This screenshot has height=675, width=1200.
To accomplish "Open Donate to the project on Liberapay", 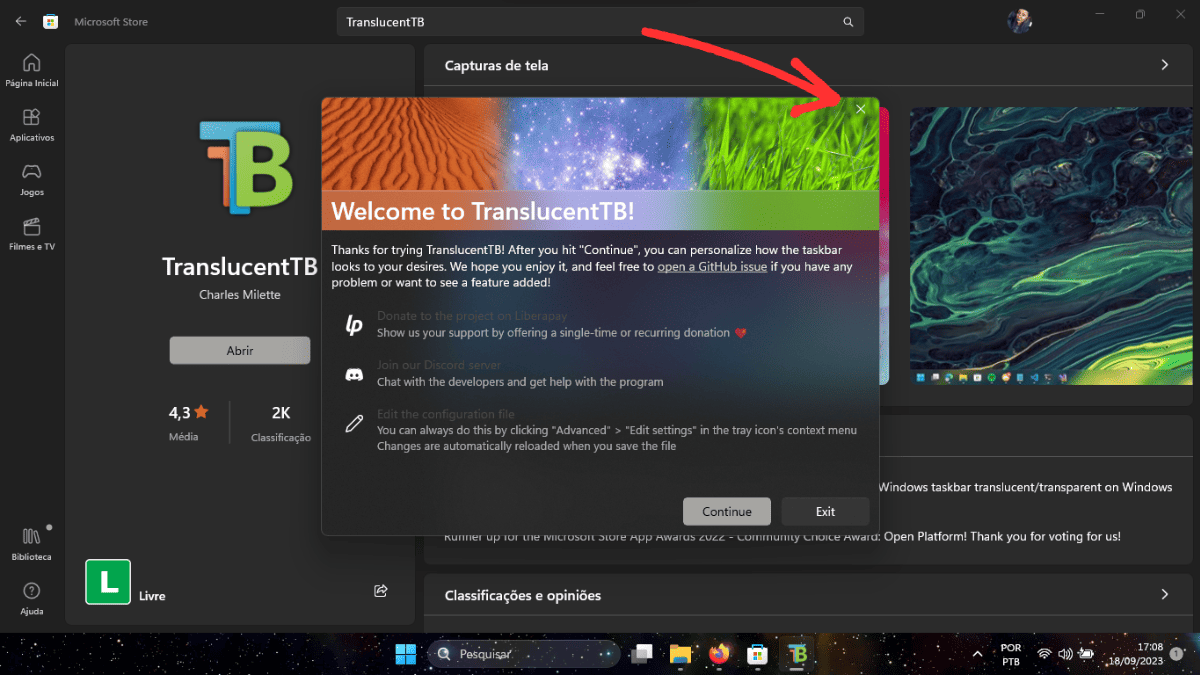I will pyautogui.click(x=472, y=316).
